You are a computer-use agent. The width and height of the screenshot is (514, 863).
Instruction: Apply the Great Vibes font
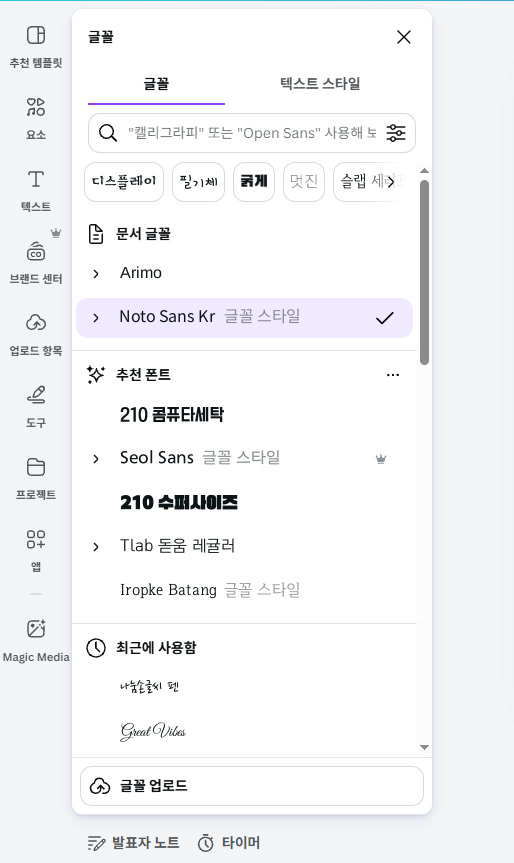(x=152, y=731)
